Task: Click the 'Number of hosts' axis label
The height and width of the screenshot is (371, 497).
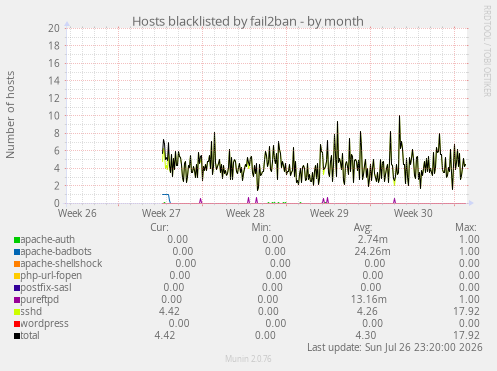Action: click(10, 114)
